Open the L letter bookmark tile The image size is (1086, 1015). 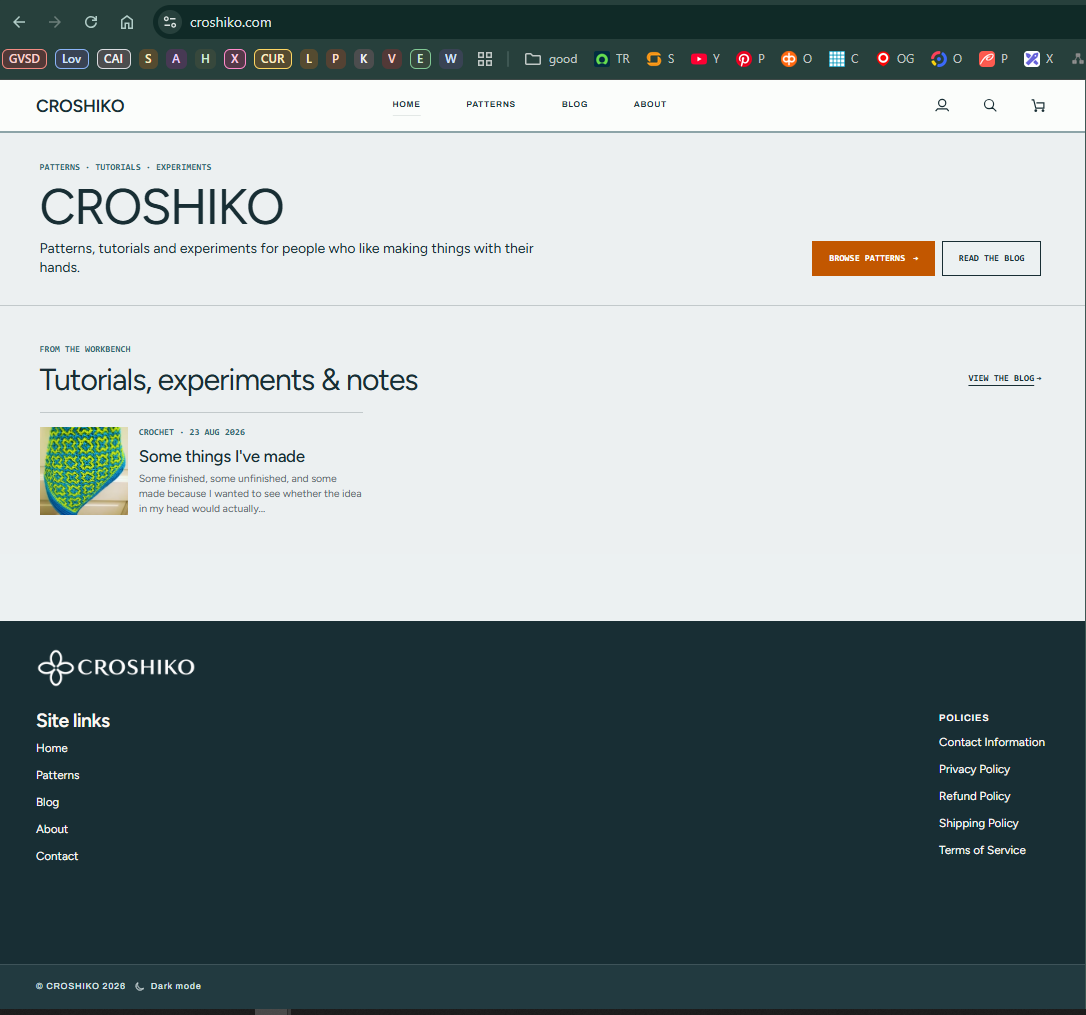309,59
